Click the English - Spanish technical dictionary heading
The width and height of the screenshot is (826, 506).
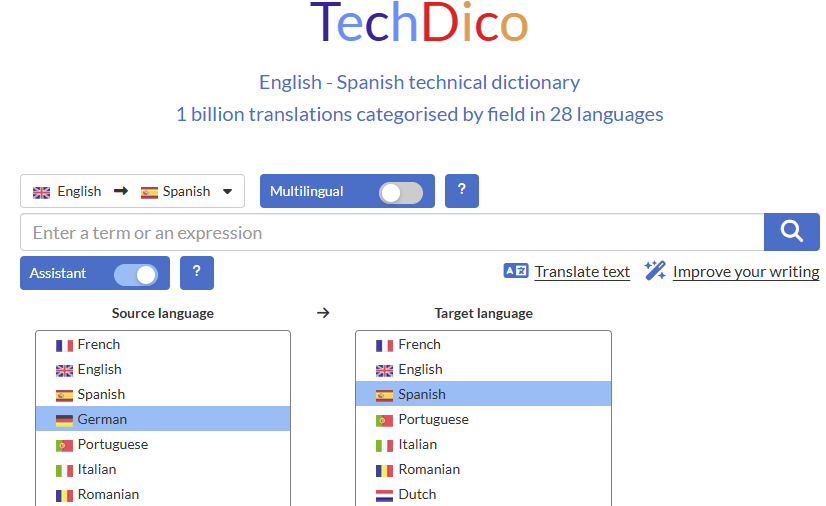(x=419, y=83)
